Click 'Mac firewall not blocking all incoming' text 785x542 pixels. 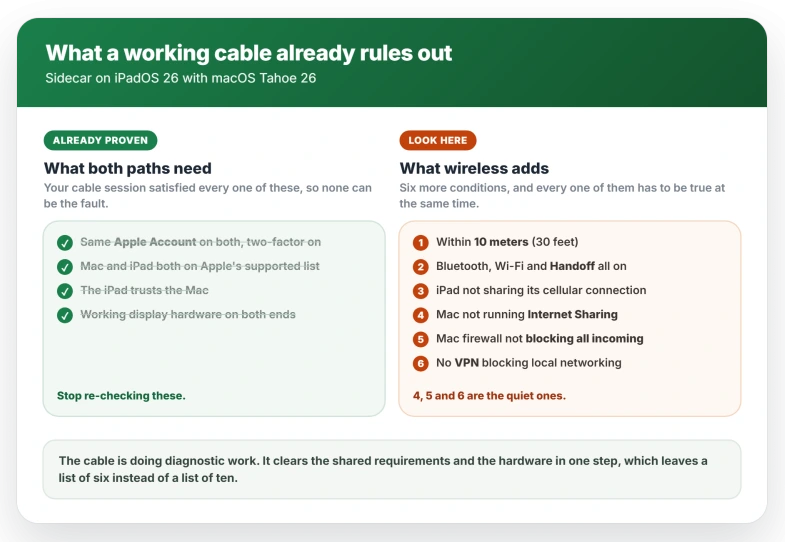tap(540, 339)
